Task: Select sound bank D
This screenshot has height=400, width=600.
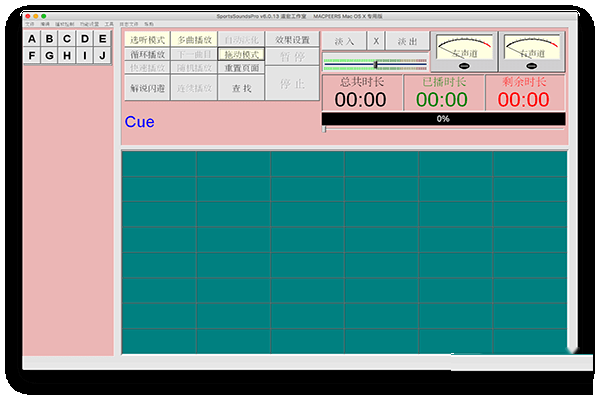Action: pos(85,39)
